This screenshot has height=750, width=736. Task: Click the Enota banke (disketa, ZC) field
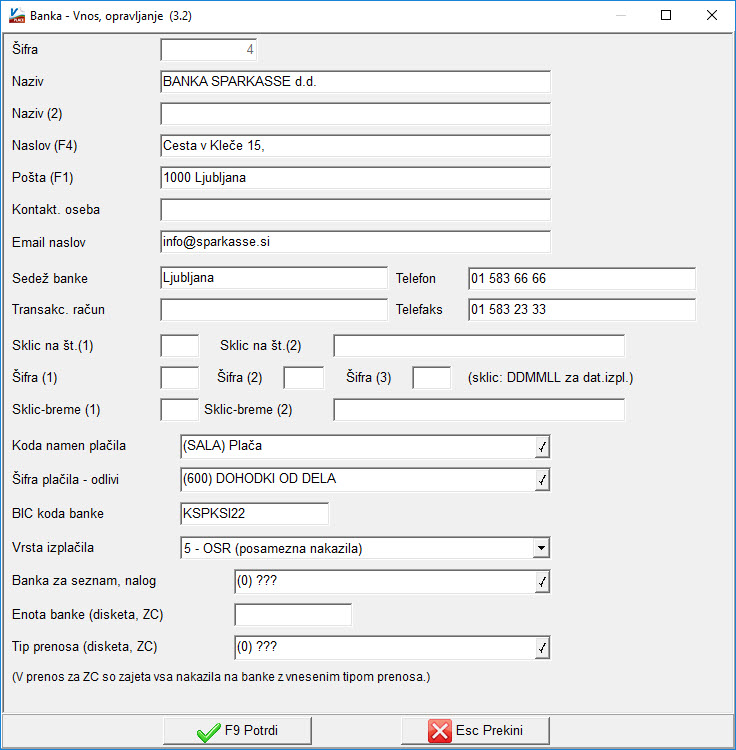[293, 615]
